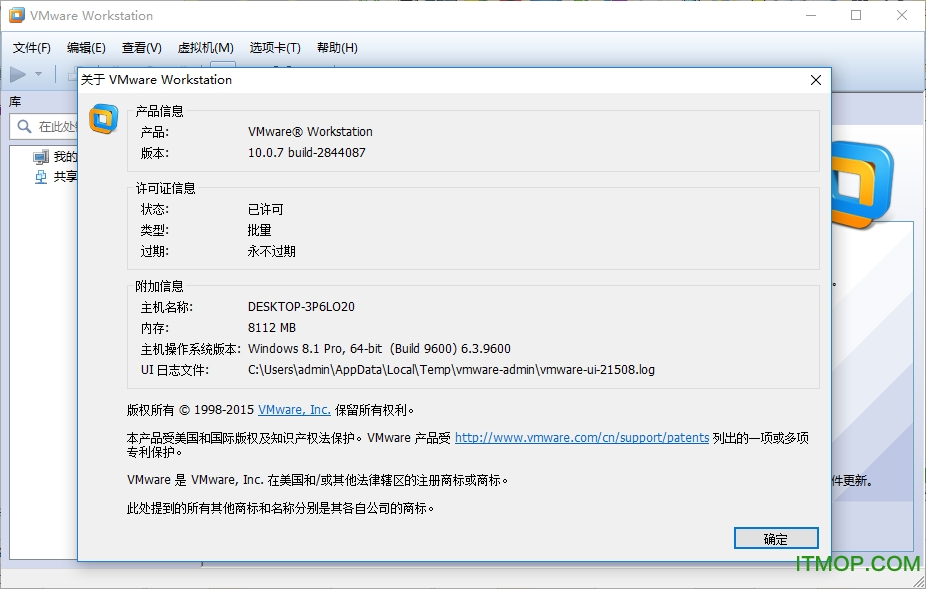Open the 查看(V) menu
This screenshot has height=589, width=926.
point(141,48)
